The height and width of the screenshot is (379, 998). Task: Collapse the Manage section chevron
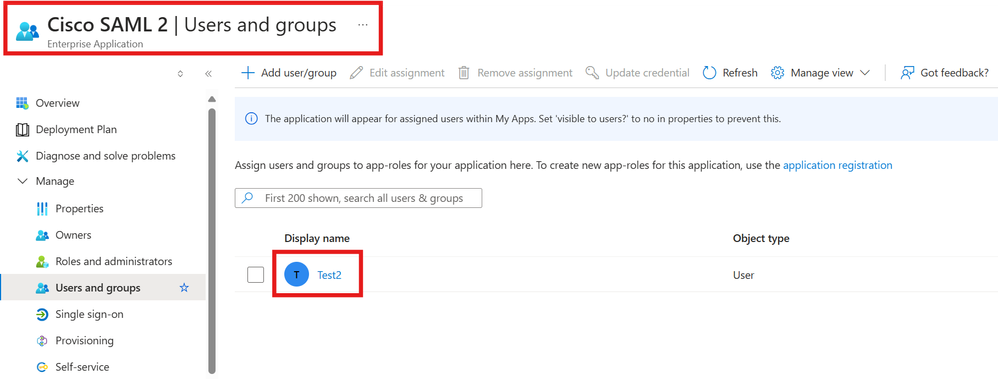(23, 182)
